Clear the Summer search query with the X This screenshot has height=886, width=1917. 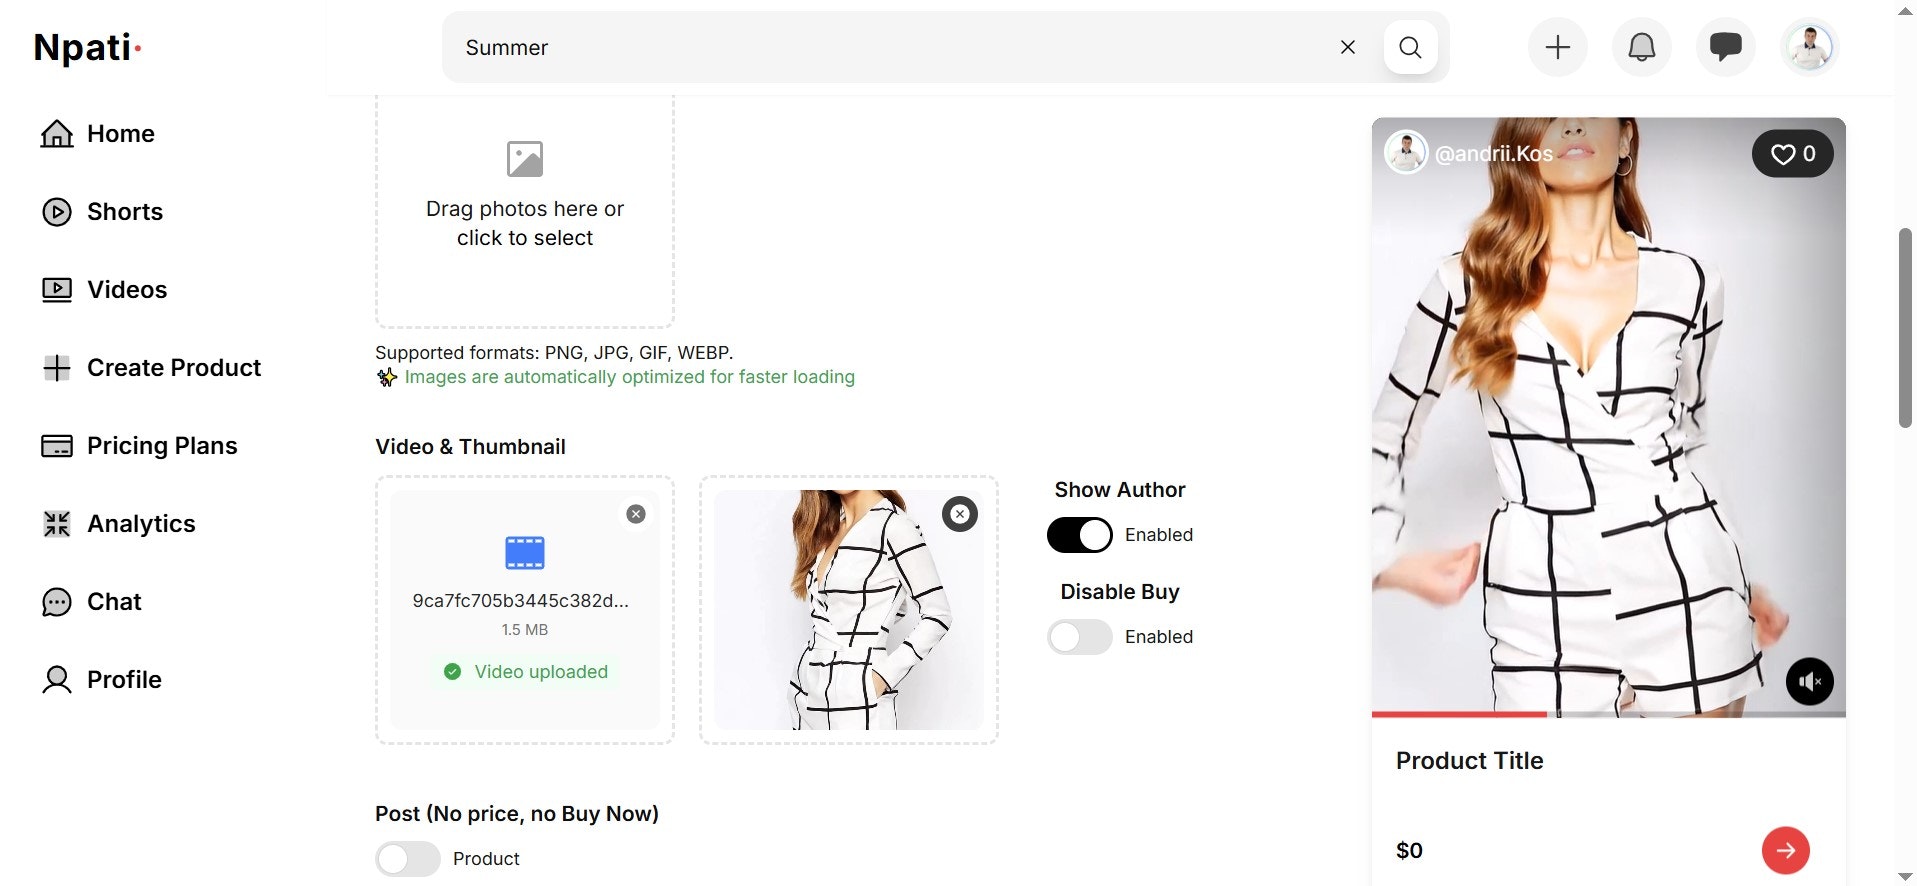tap(1347, 47)
